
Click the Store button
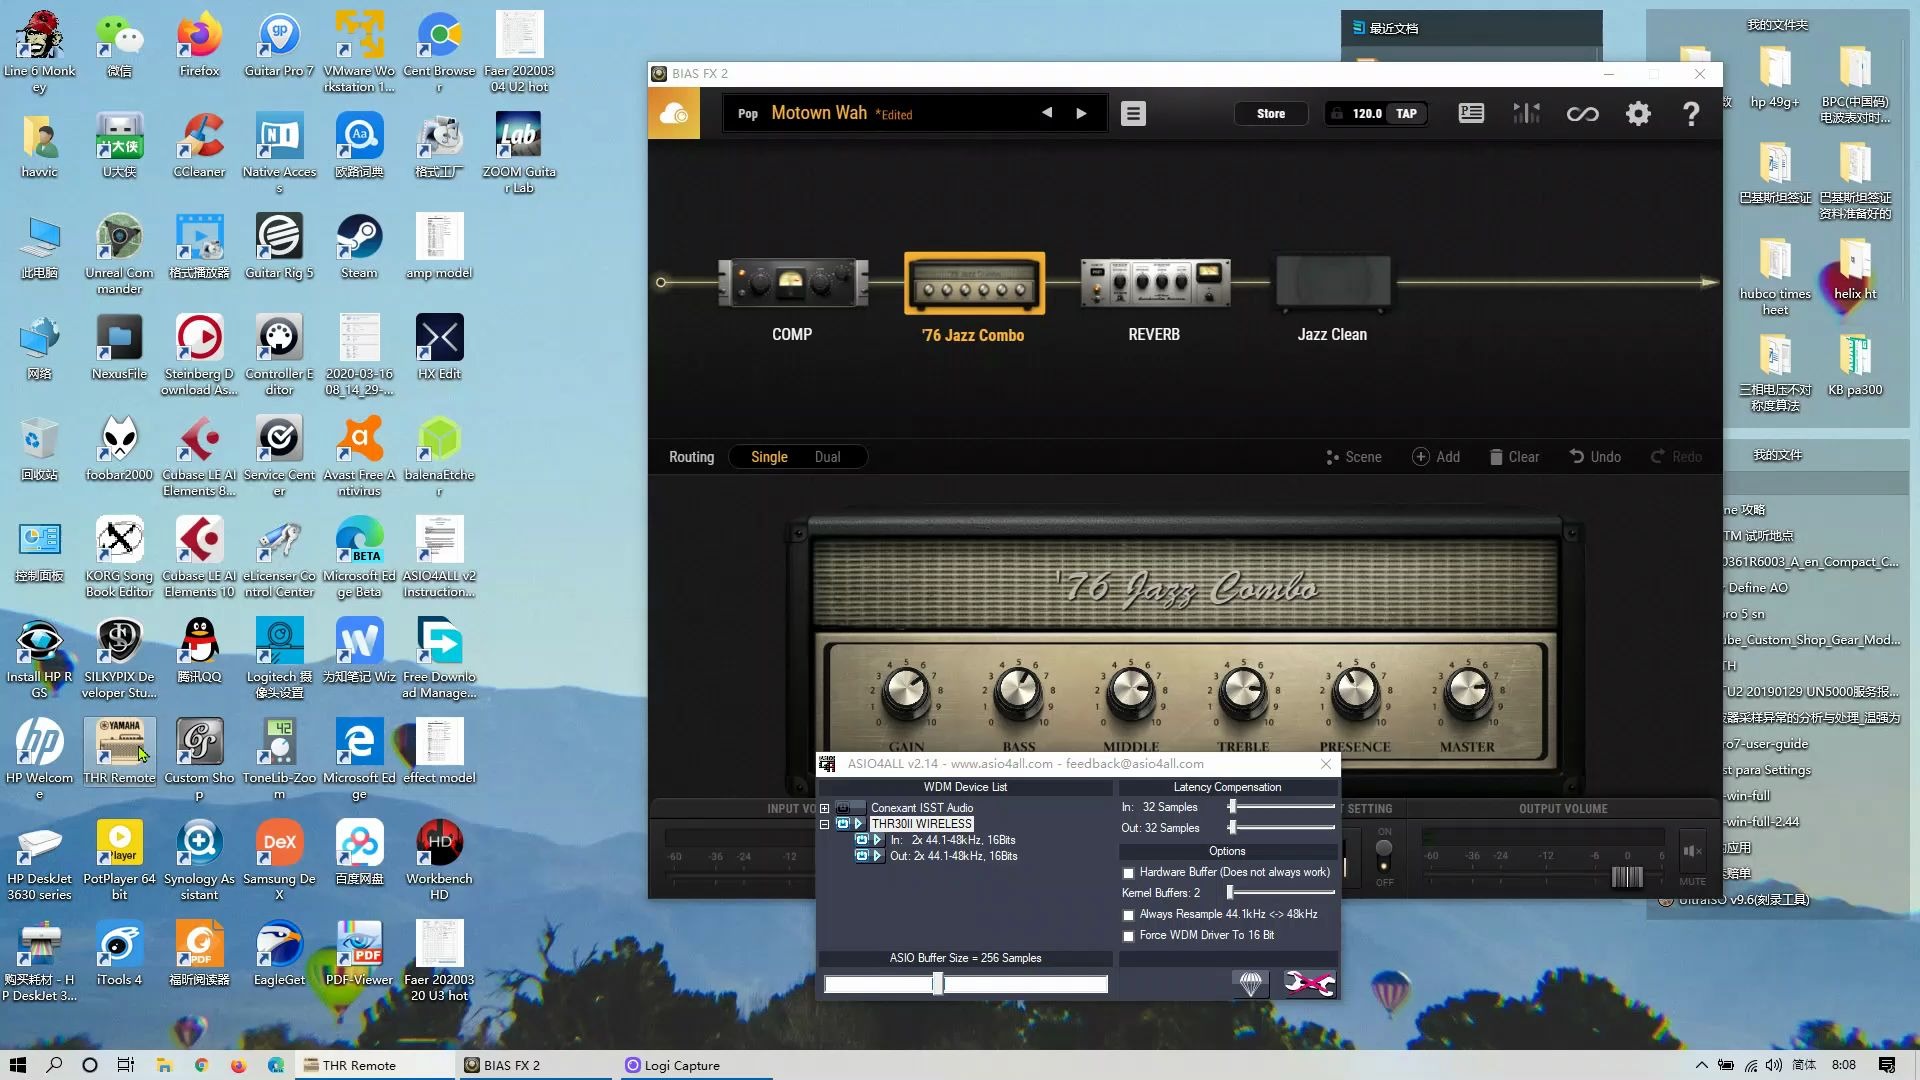[x=1270, y=114]
